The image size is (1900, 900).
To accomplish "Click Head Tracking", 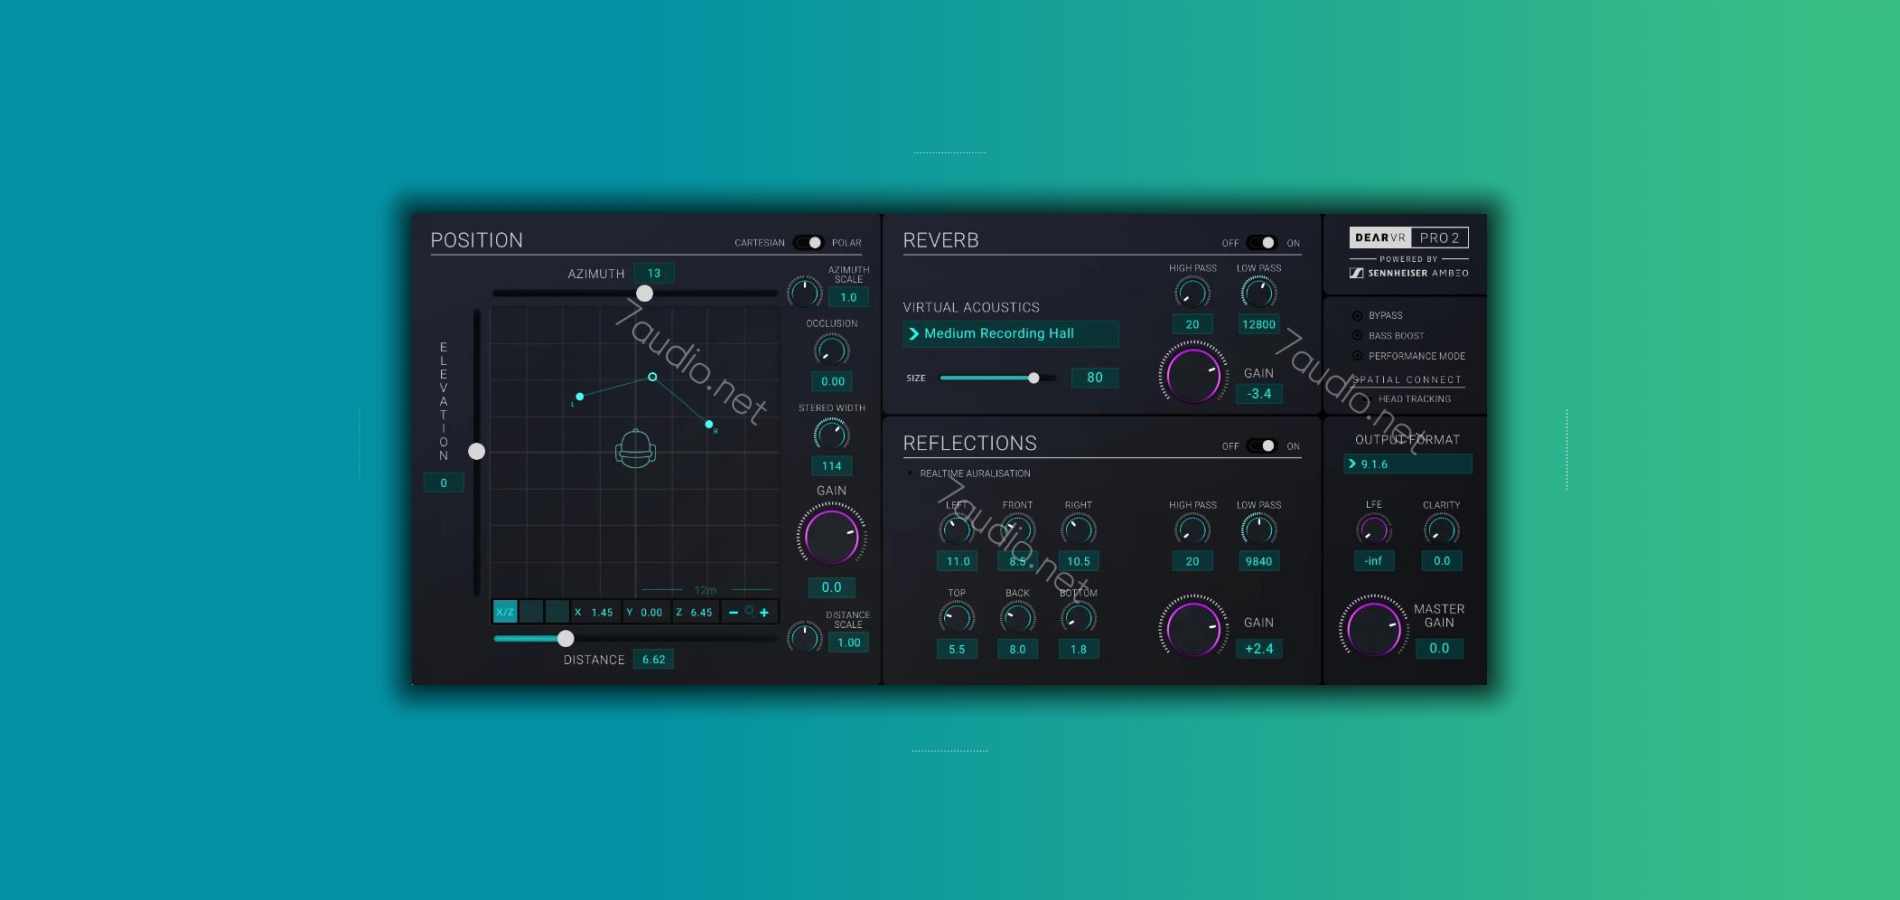I will [1414, 399].
